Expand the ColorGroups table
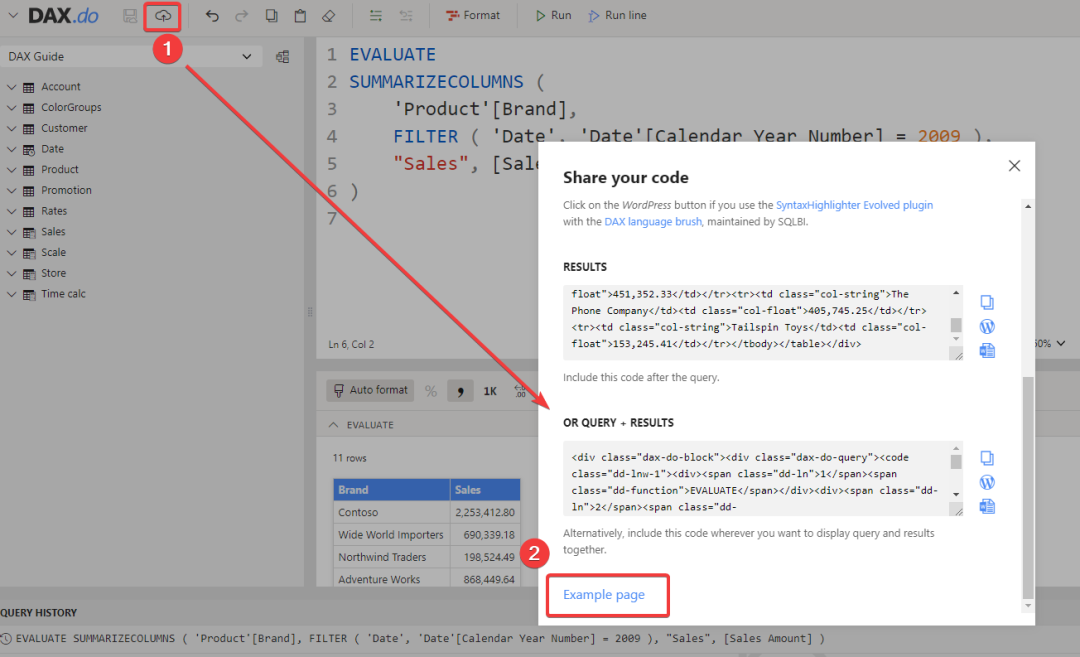 click(12, 107)
